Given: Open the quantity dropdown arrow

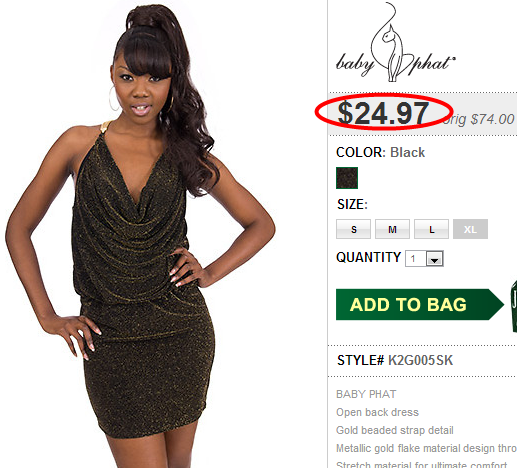Looking at the screenshot, I should click(434, 259).
